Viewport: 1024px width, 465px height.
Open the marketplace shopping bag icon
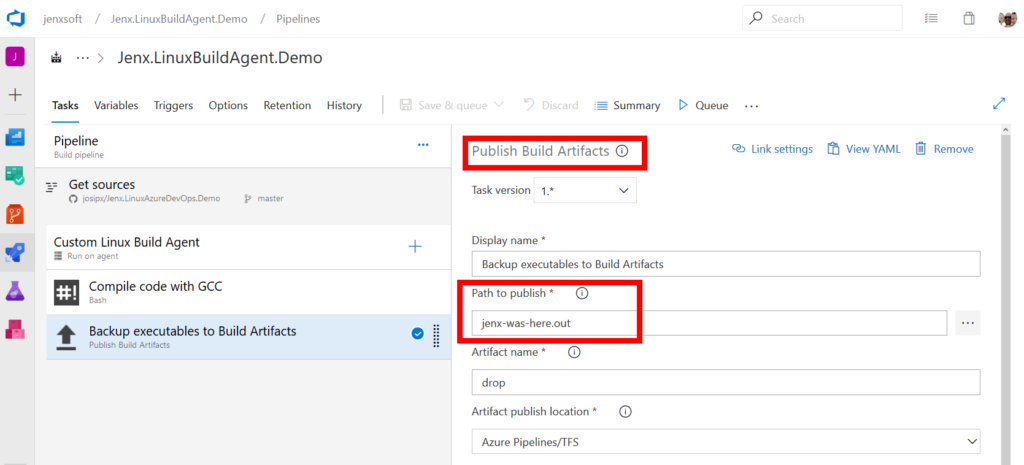pos(969,18)
